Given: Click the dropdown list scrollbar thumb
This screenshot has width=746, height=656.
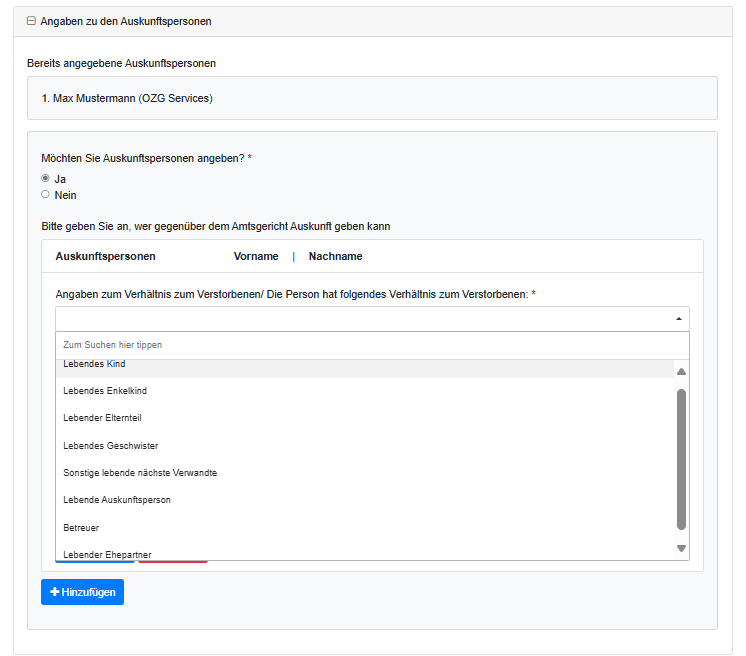Looking at the screenshot, I should pyautogui.click(x=681, y=458).
